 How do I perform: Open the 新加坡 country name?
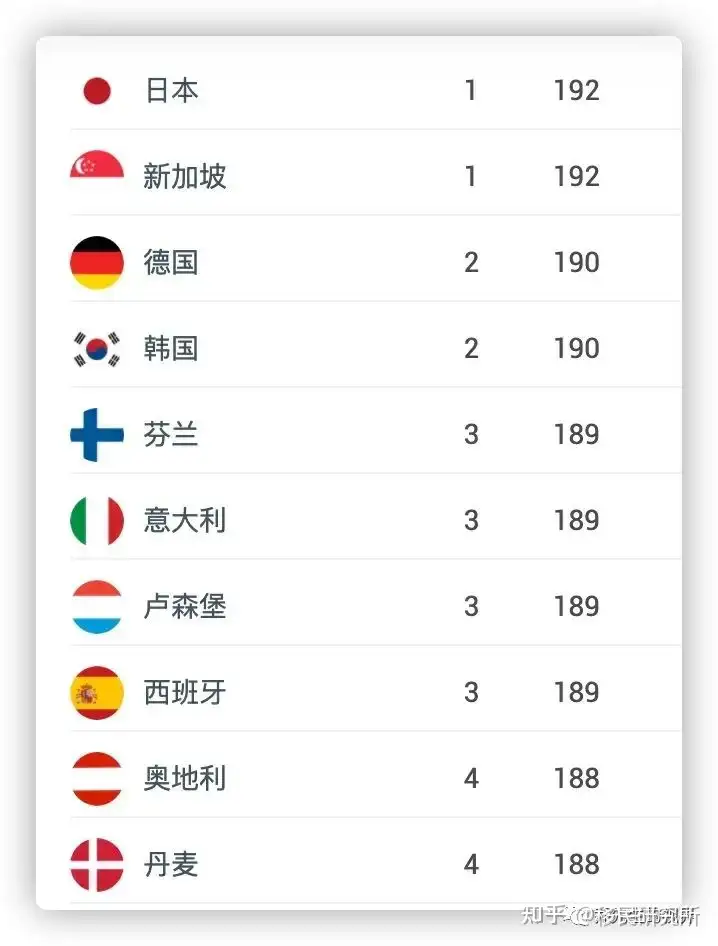pos(185,177)
